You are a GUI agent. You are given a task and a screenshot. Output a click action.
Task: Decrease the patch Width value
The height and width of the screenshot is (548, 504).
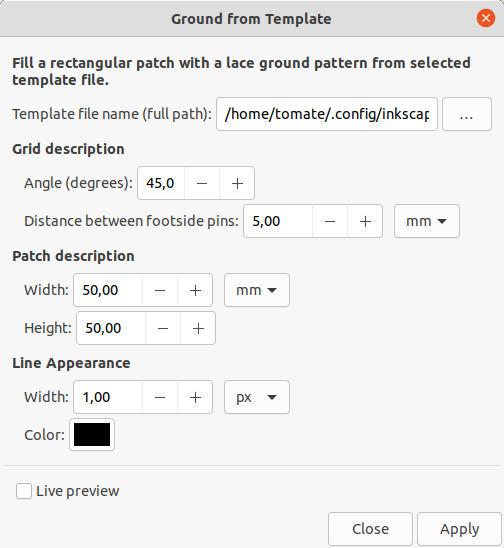[x=160, y=290]
